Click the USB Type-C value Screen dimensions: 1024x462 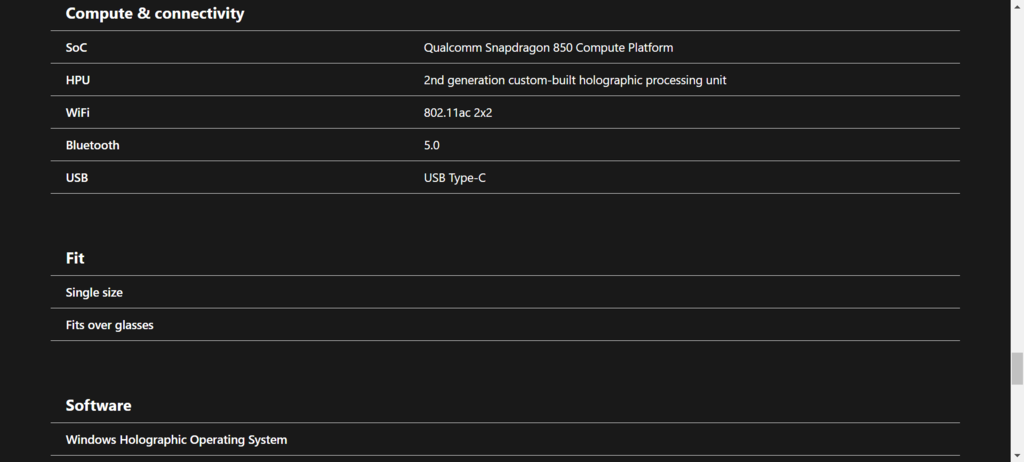pos(455,177)
